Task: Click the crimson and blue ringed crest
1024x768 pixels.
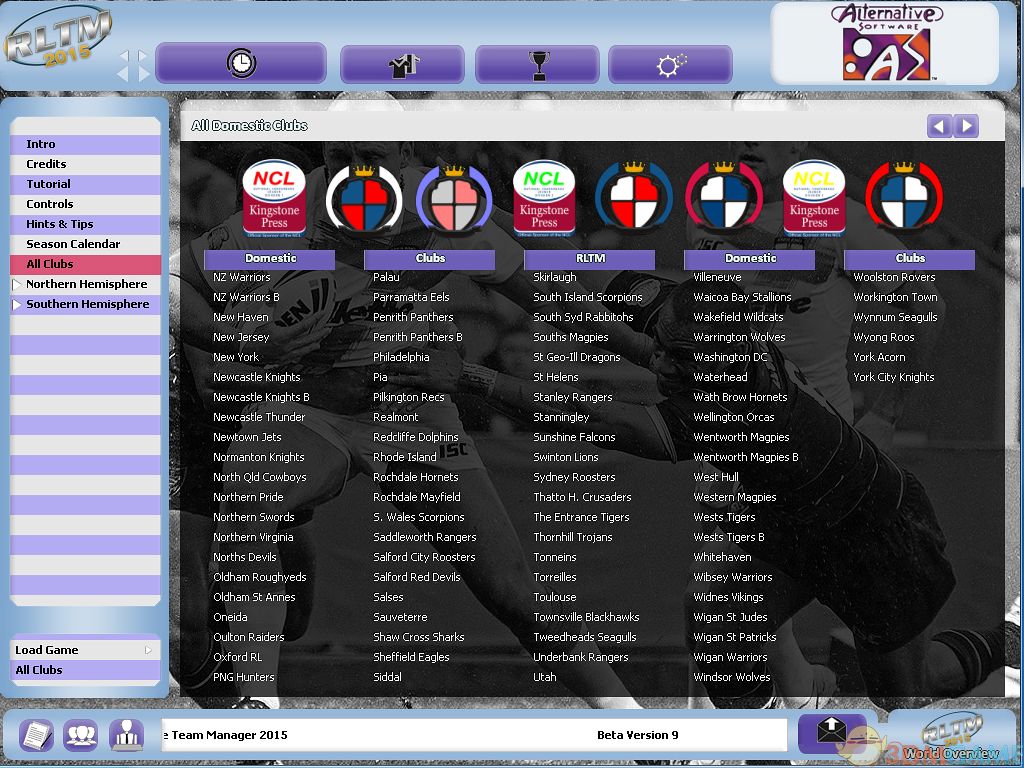Action: [724, 197]
